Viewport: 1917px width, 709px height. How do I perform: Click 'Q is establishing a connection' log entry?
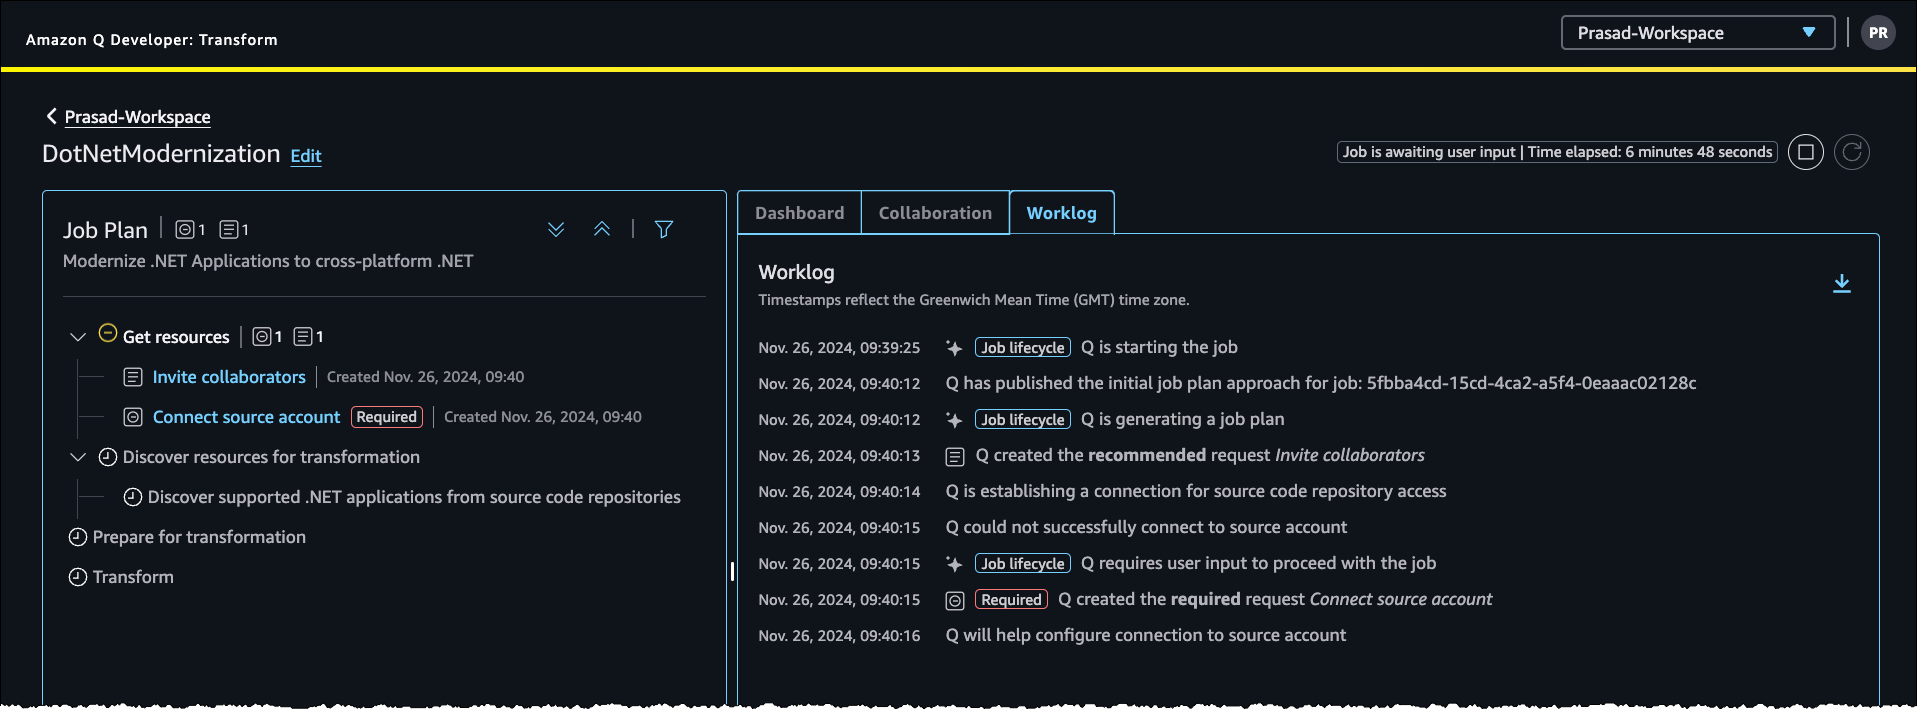1196,492
